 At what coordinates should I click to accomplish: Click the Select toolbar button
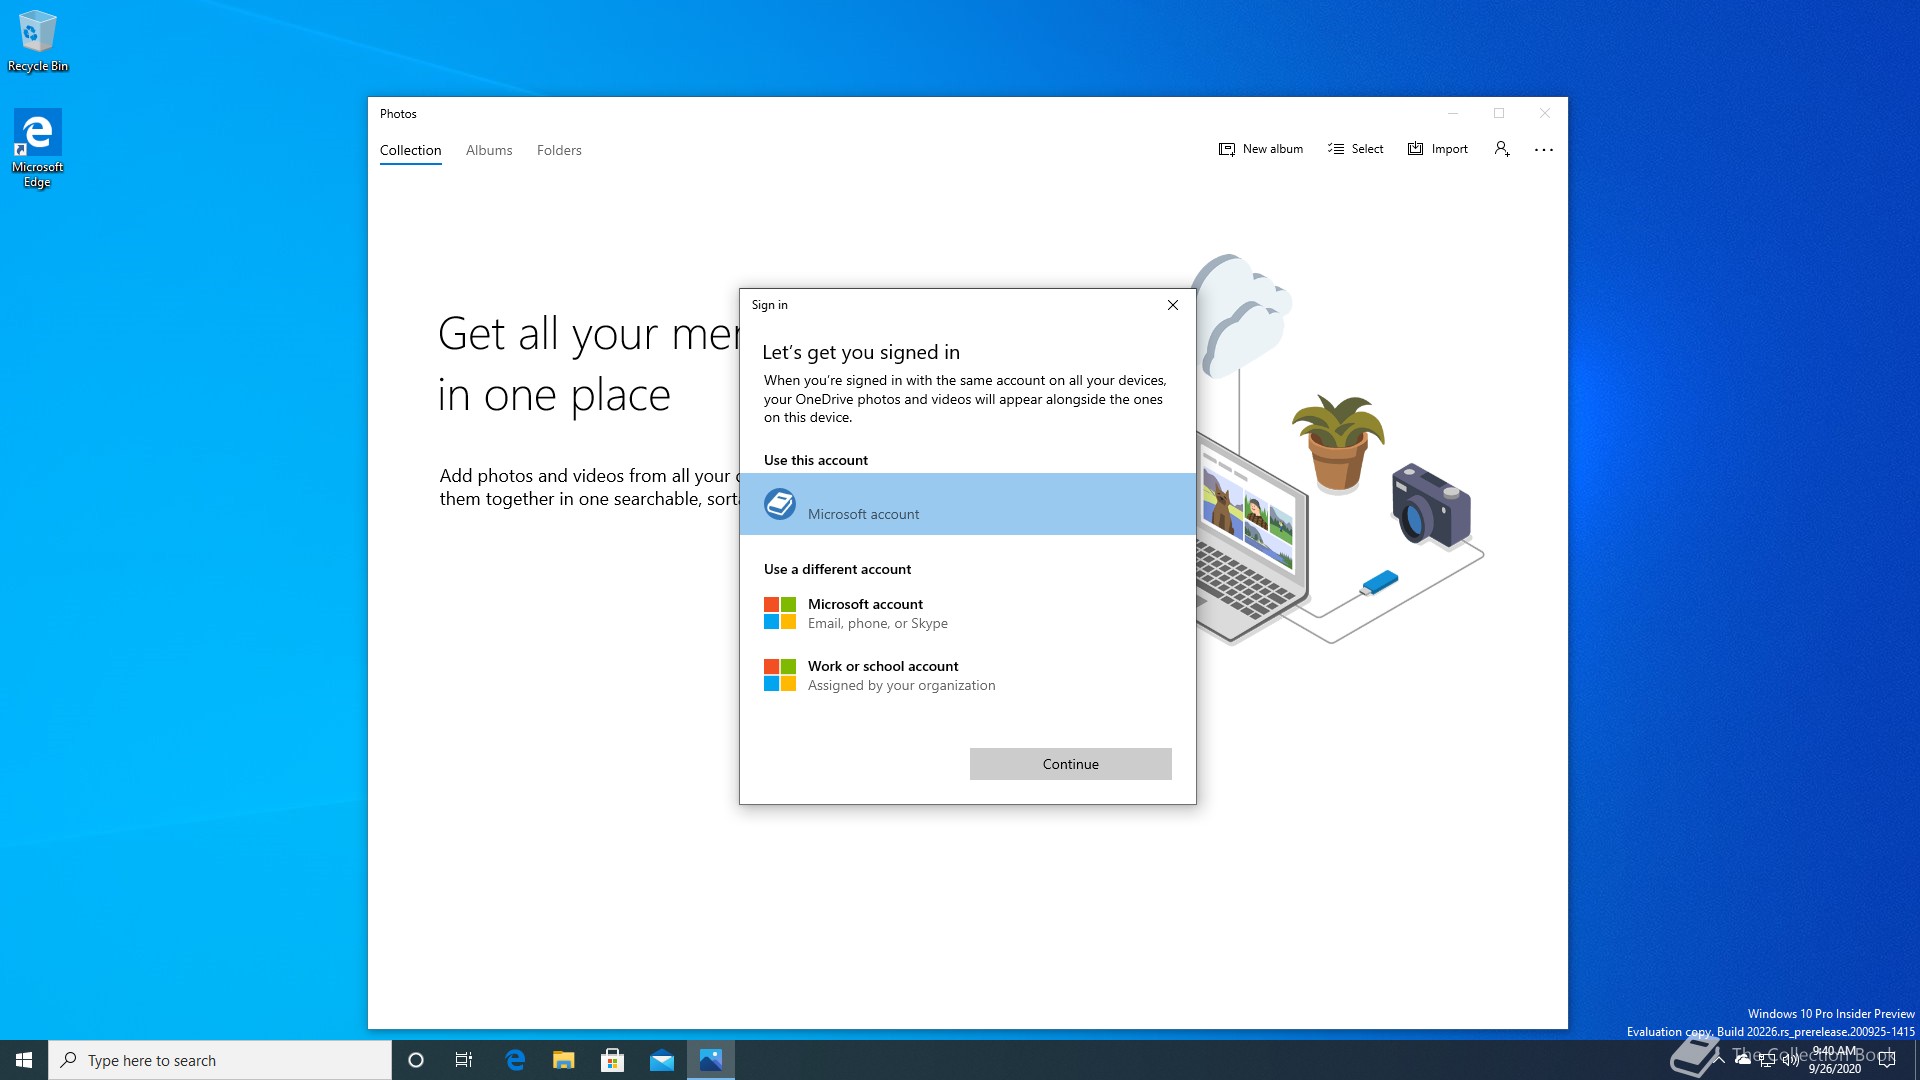tap(1355, 149)
